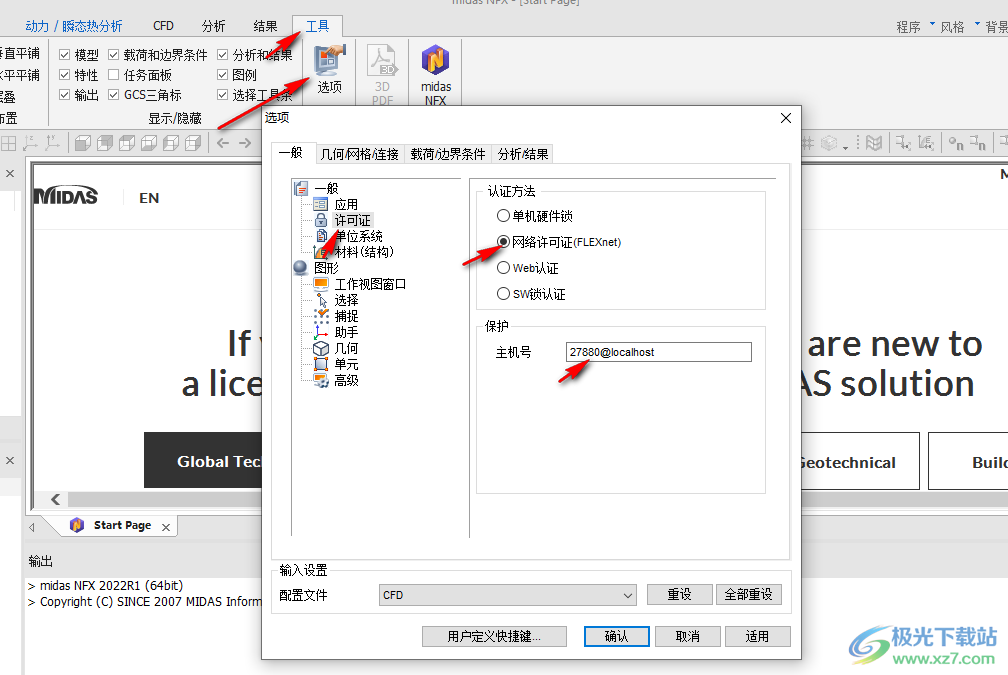Click the left arrow back toolbar icon
Image resolution: width=1008 pixels, height=675 pixels.
[223, 143]
